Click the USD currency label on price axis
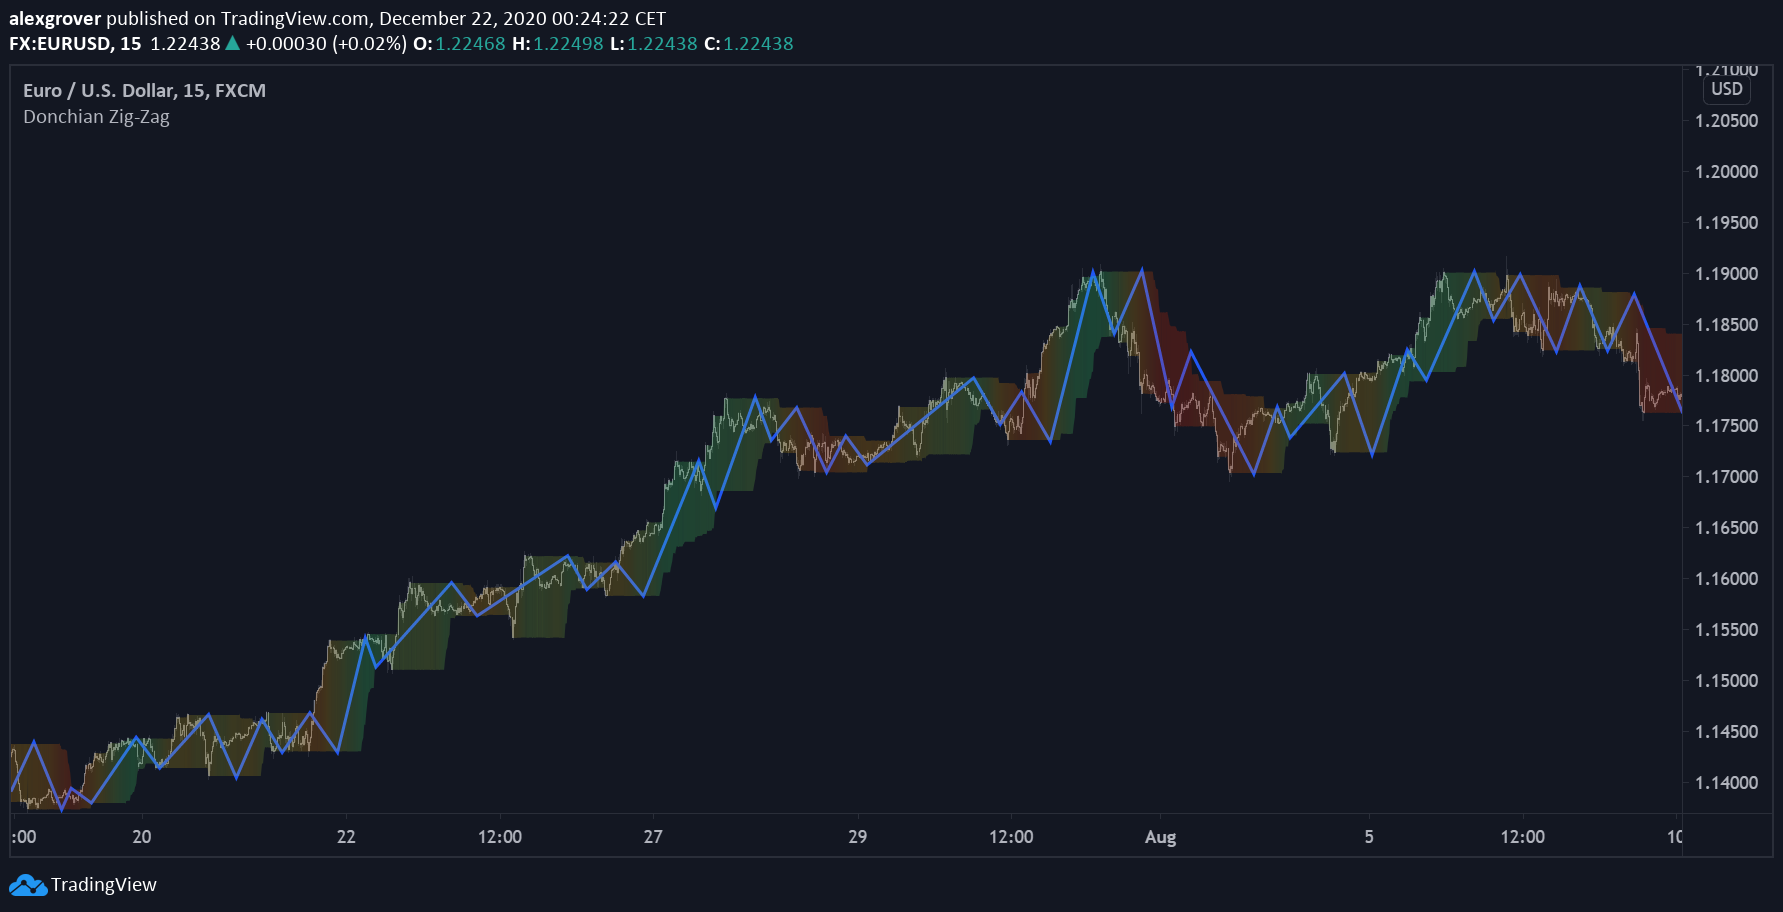Screen dimensions: 1783x912 tap(1727, 89)
